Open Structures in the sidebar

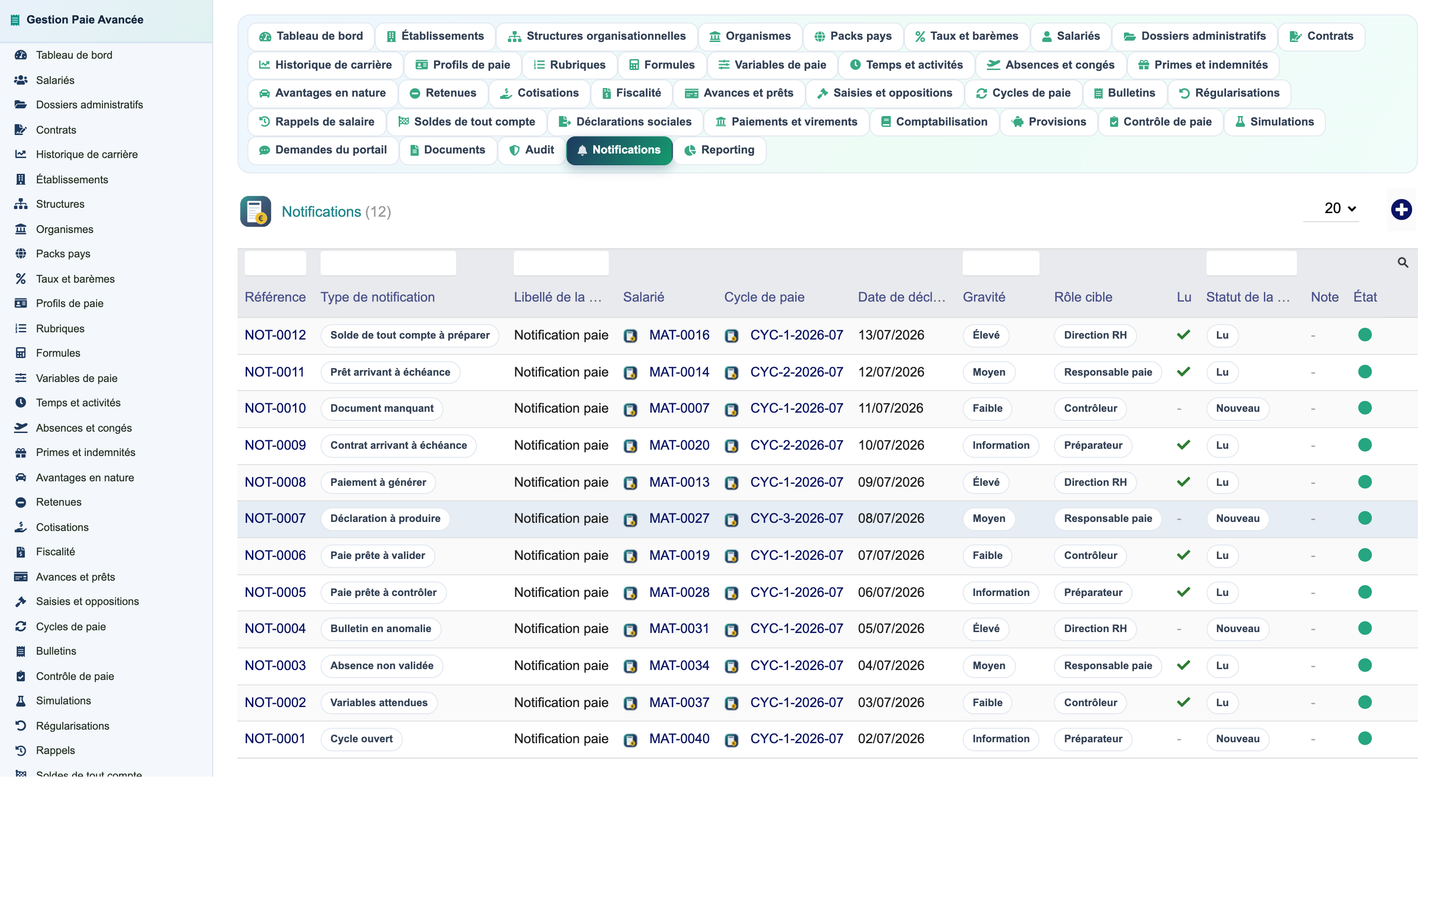click(60, 204)
